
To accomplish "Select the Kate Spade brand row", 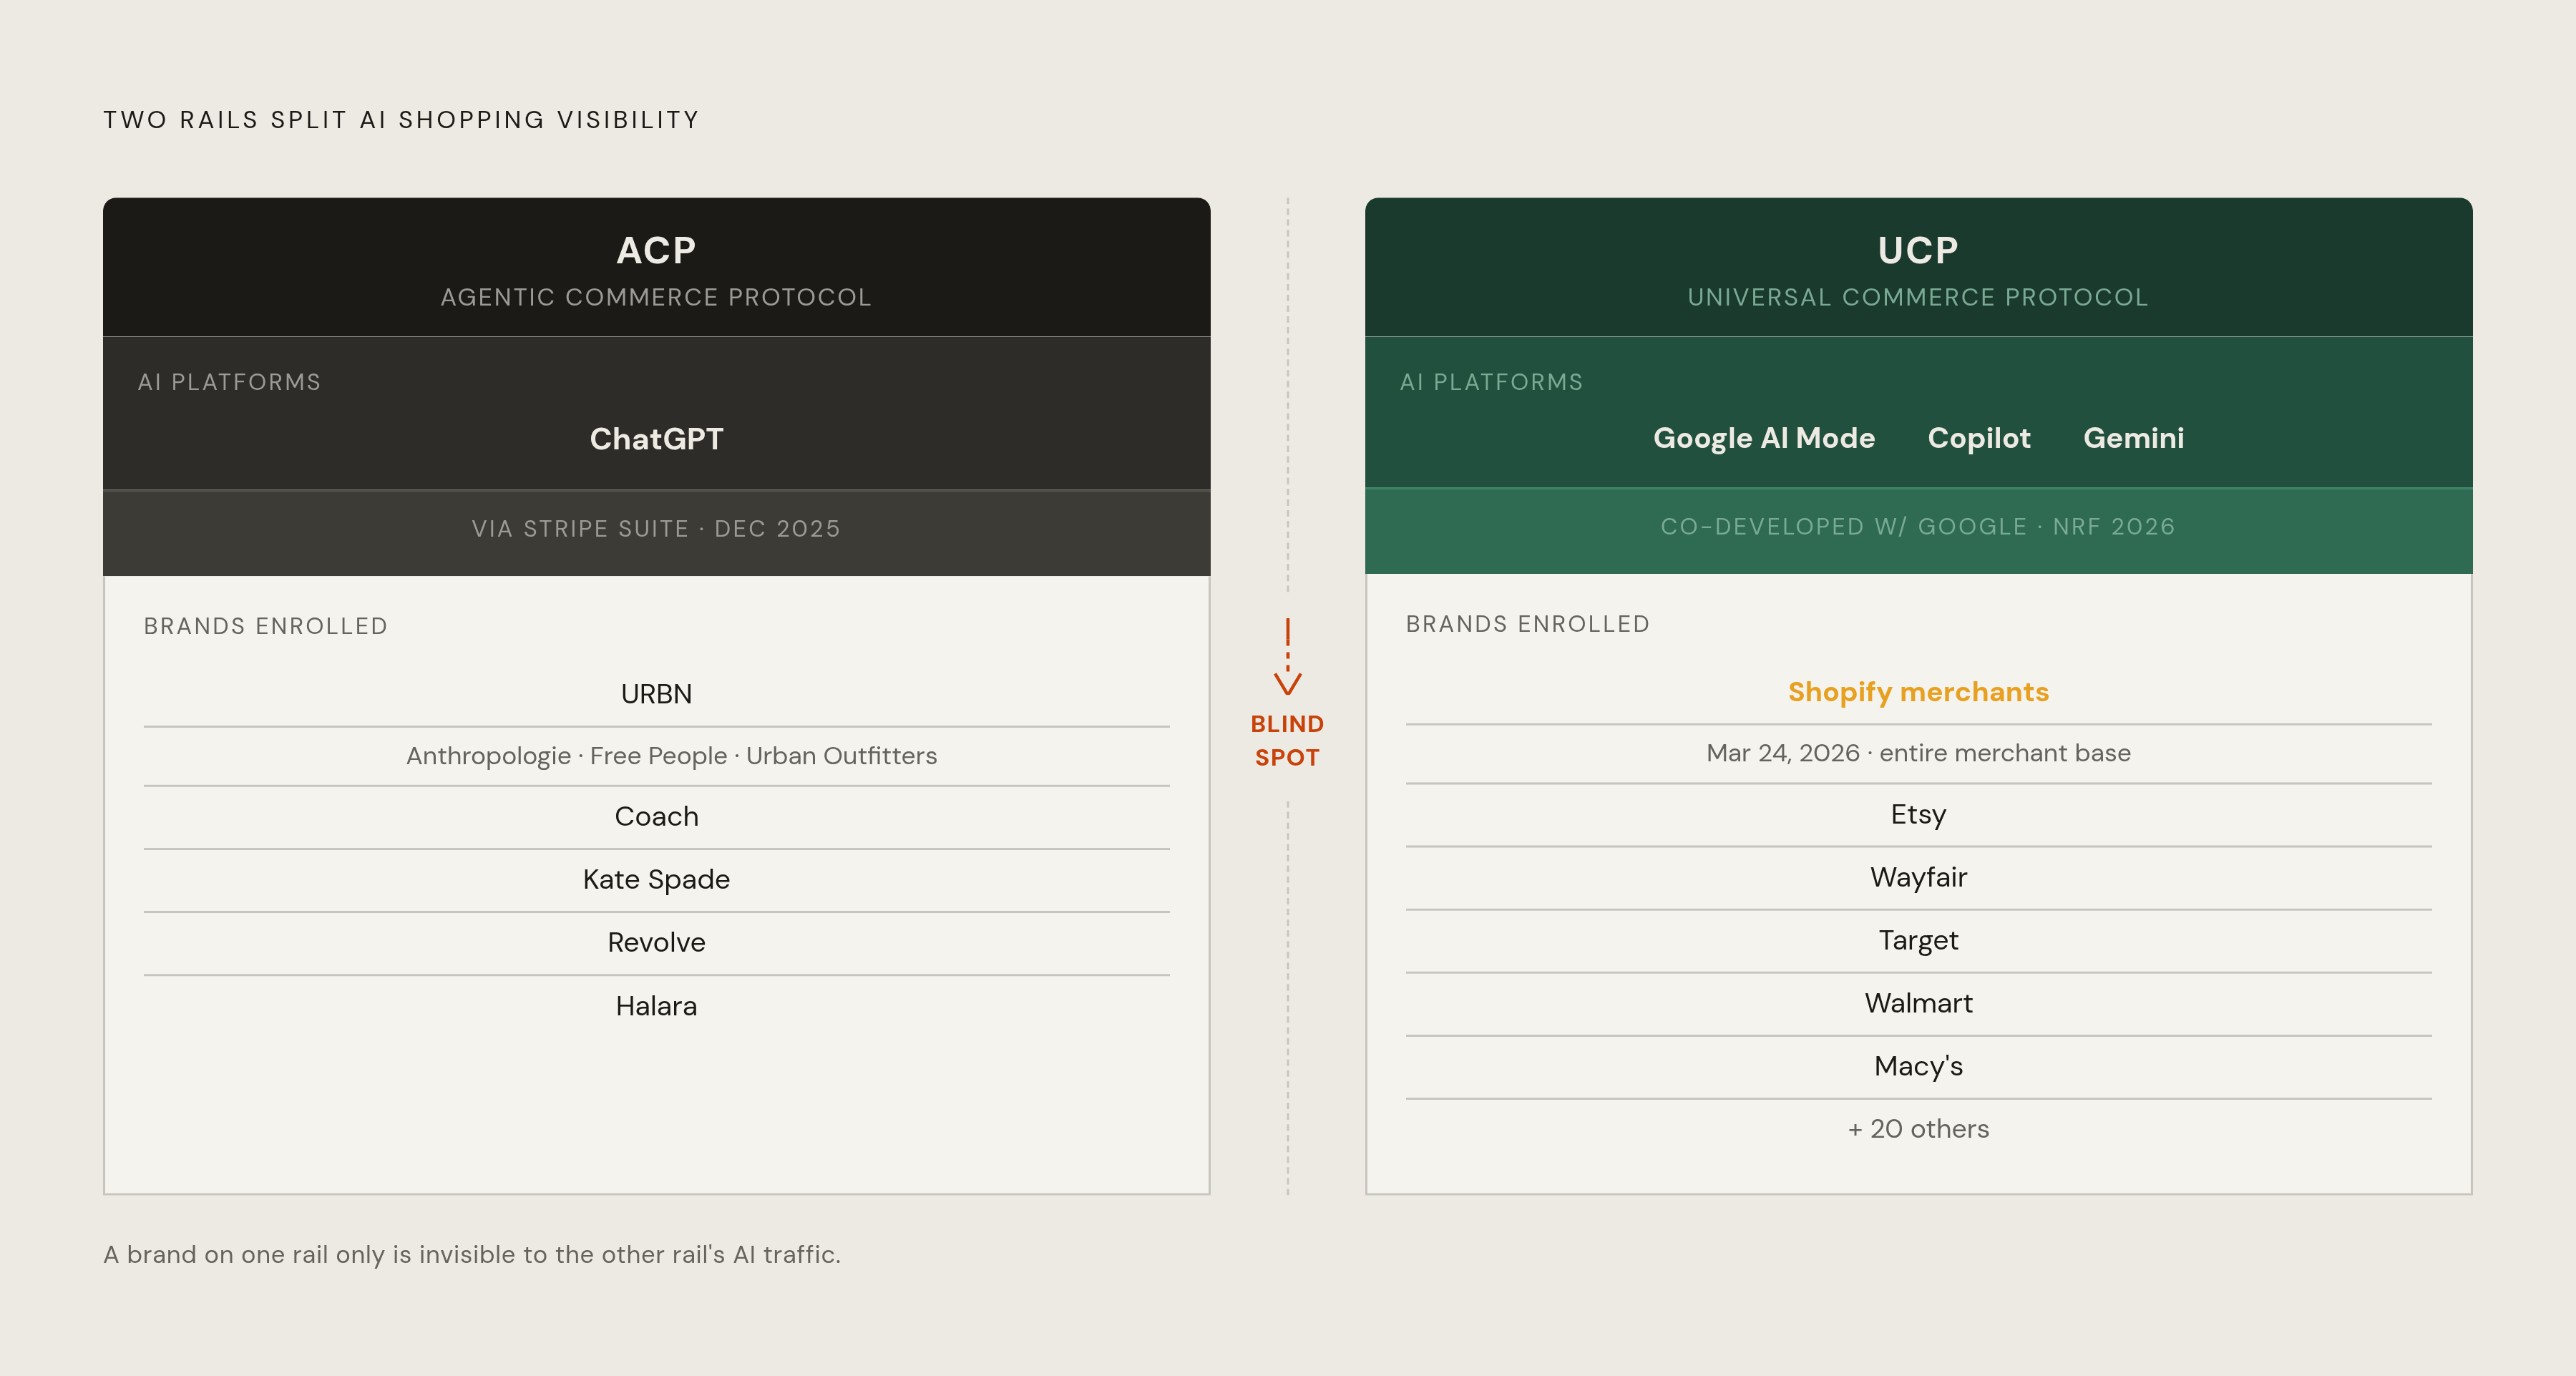I will coord(656,880).
